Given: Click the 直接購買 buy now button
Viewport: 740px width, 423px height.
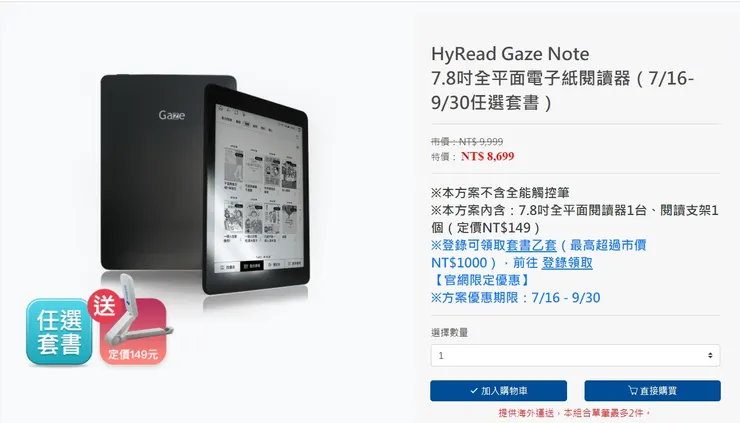Looking at the screenshot, I should click(x=652, y=391).
